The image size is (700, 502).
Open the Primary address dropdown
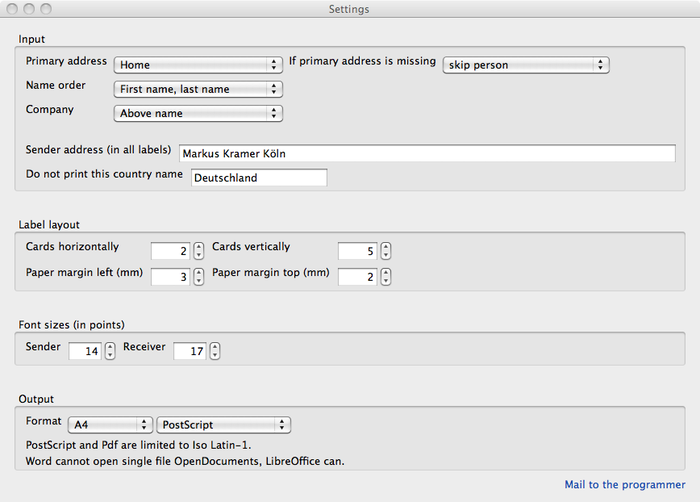point(198,65)
